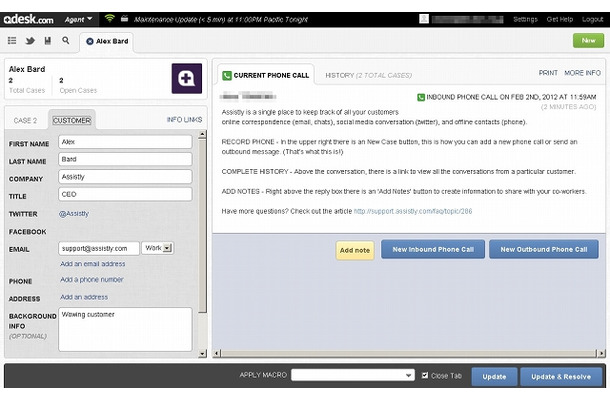
Task: Click the Add note button
Action: 355,250
